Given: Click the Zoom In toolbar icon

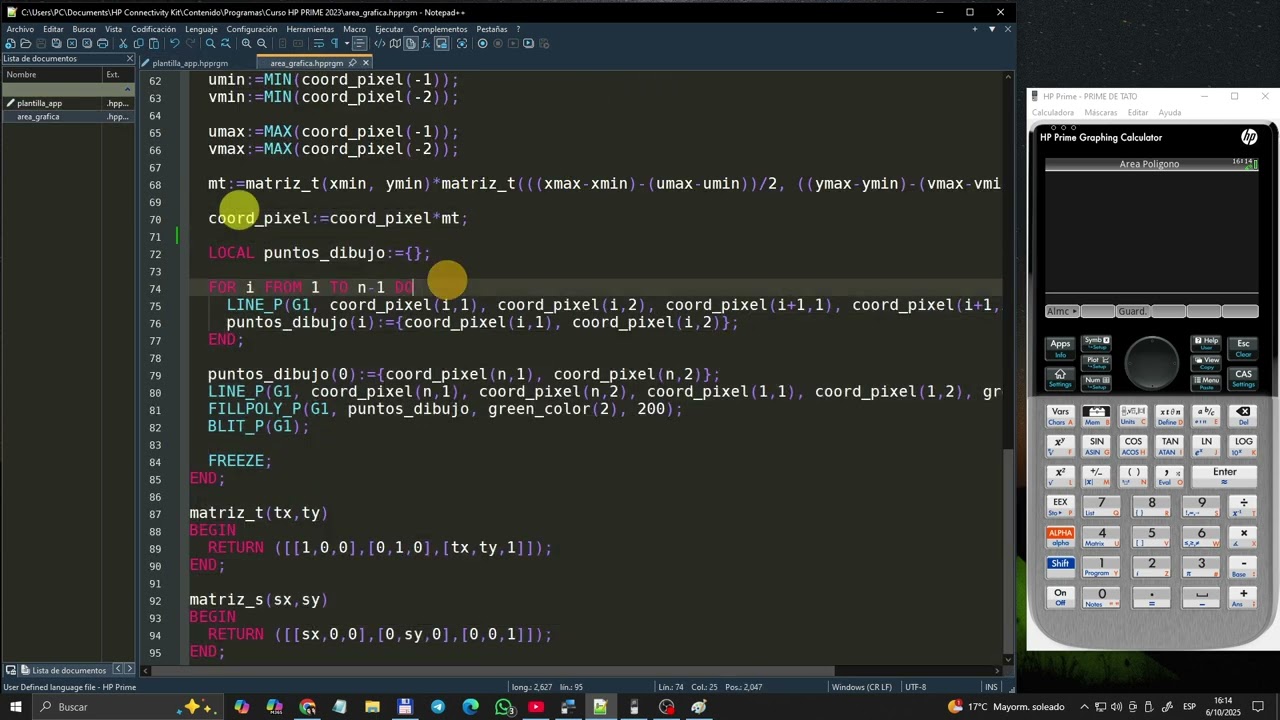Looking at the screenshot, I should 246,43.
